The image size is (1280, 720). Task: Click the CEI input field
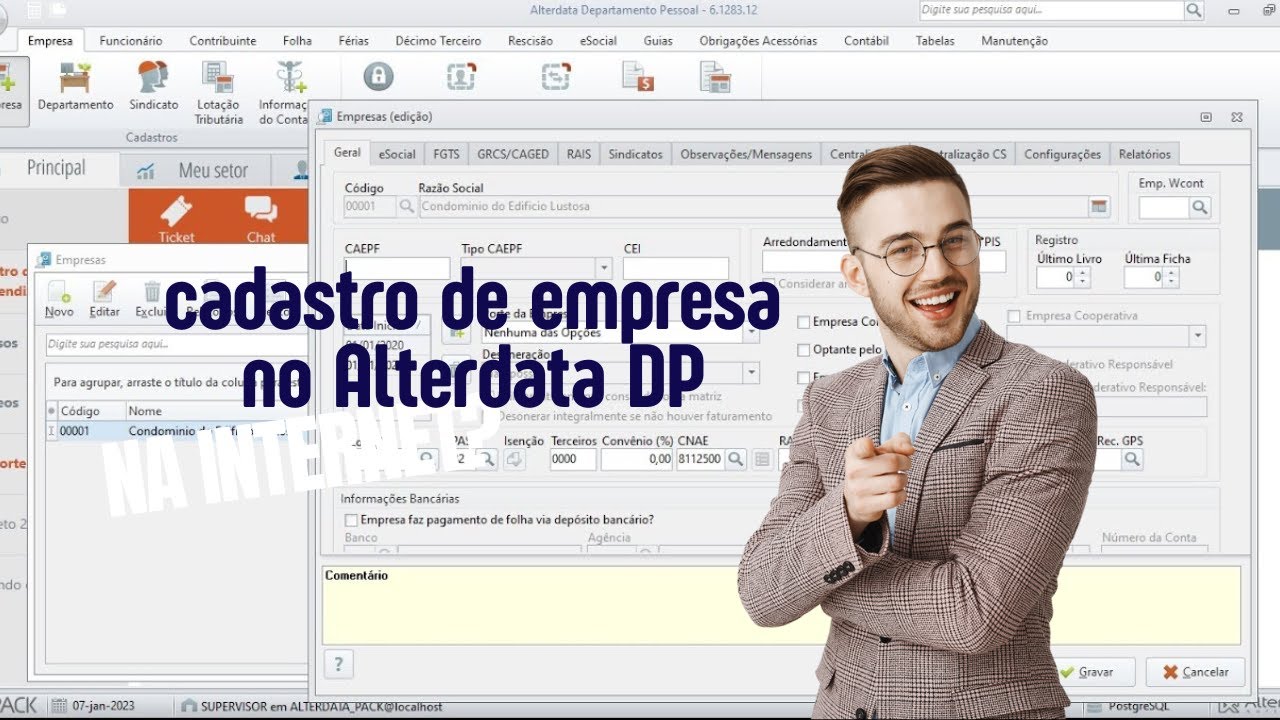[676, 268]
